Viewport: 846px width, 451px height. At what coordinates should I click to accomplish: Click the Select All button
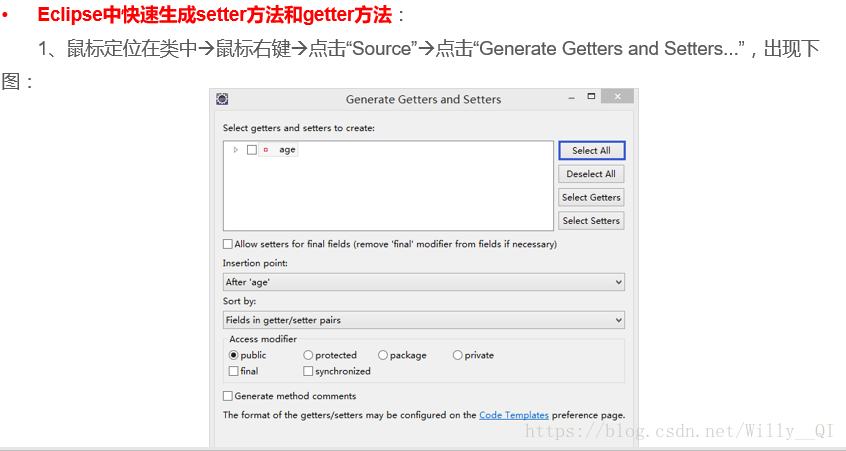[x=591, y=151]
